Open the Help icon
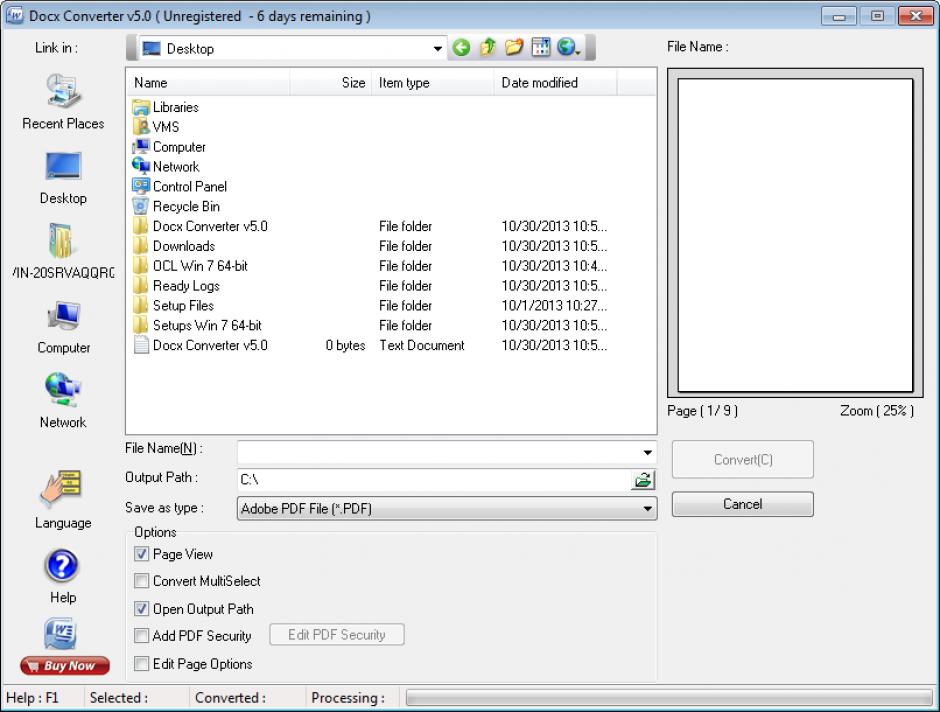This screenshot has width=940, height=712. 62,576
